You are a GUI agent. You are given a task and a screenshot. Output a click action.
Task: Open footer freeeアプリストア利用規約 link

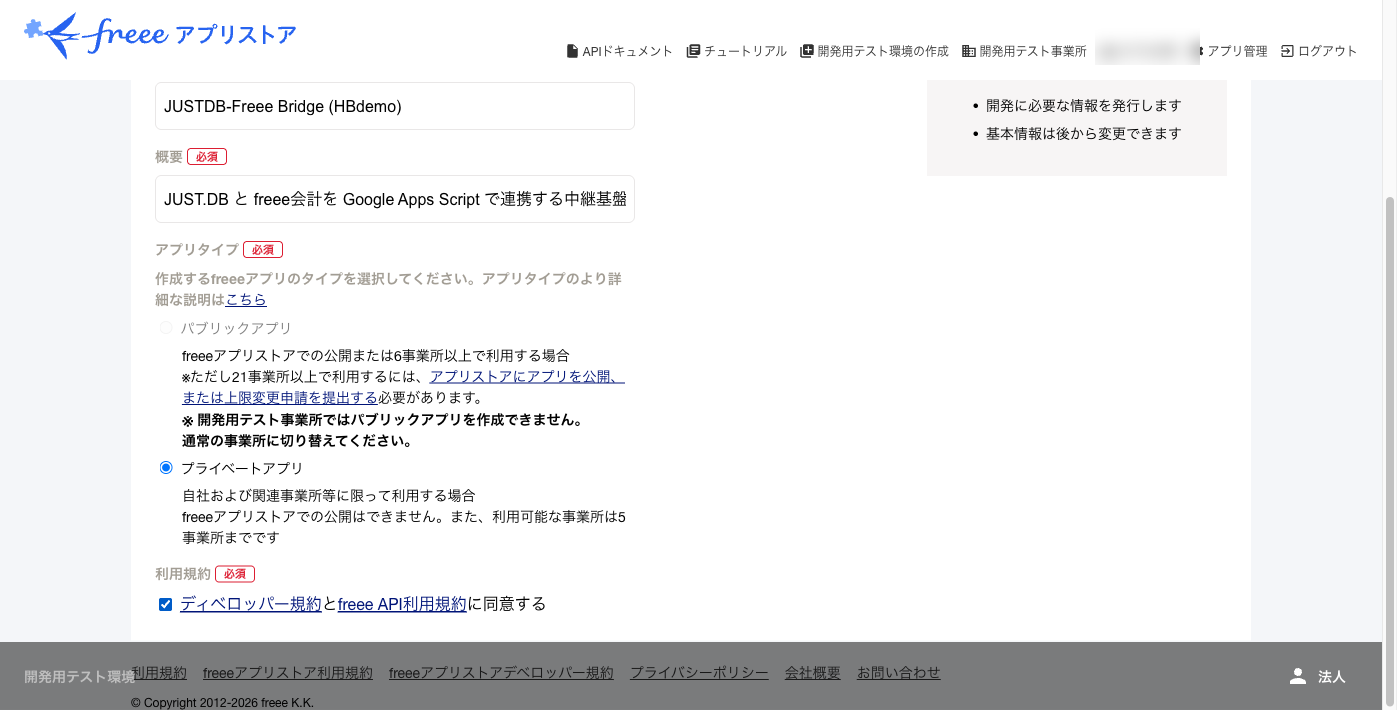click(x=288, y=673)
